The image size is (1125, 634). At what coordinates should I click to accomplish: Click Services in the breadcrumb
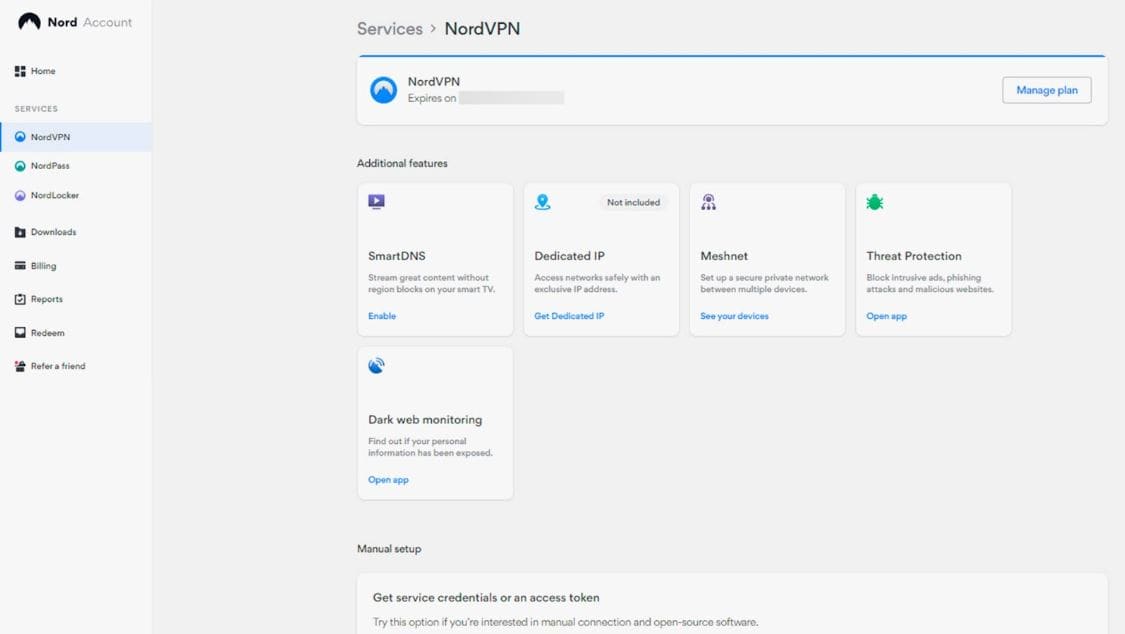(x=389, y=29)
